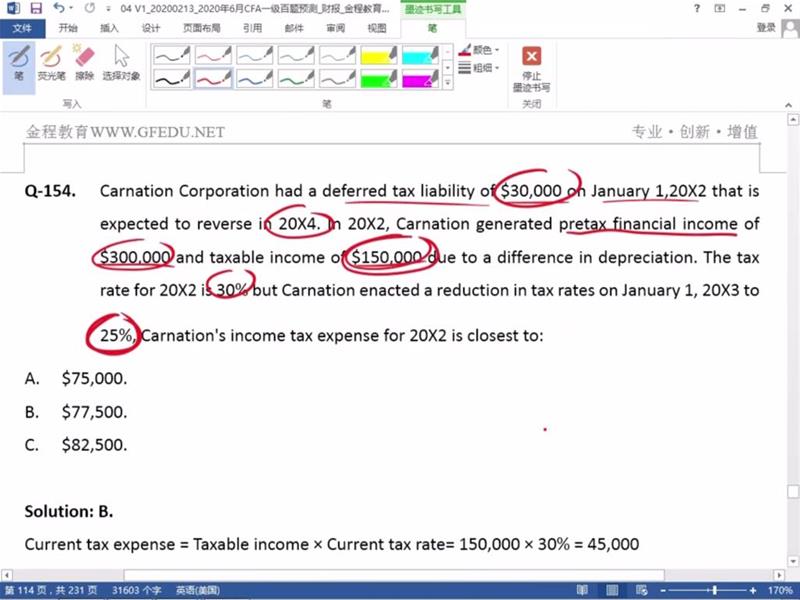Image resolution: width=800 pixels, height=600 pixels.
Task: Click the 170% zoom level button
Action: (x=779, y=591)
